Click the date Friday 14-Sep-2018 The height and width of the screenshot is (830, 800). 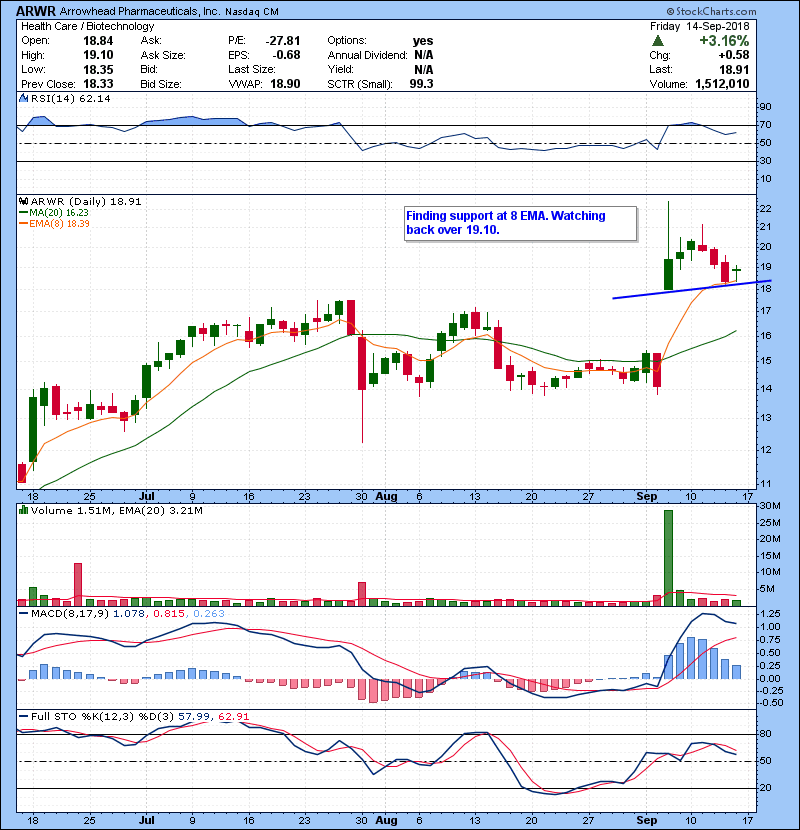pyautogui.click(x=699, y=26)
